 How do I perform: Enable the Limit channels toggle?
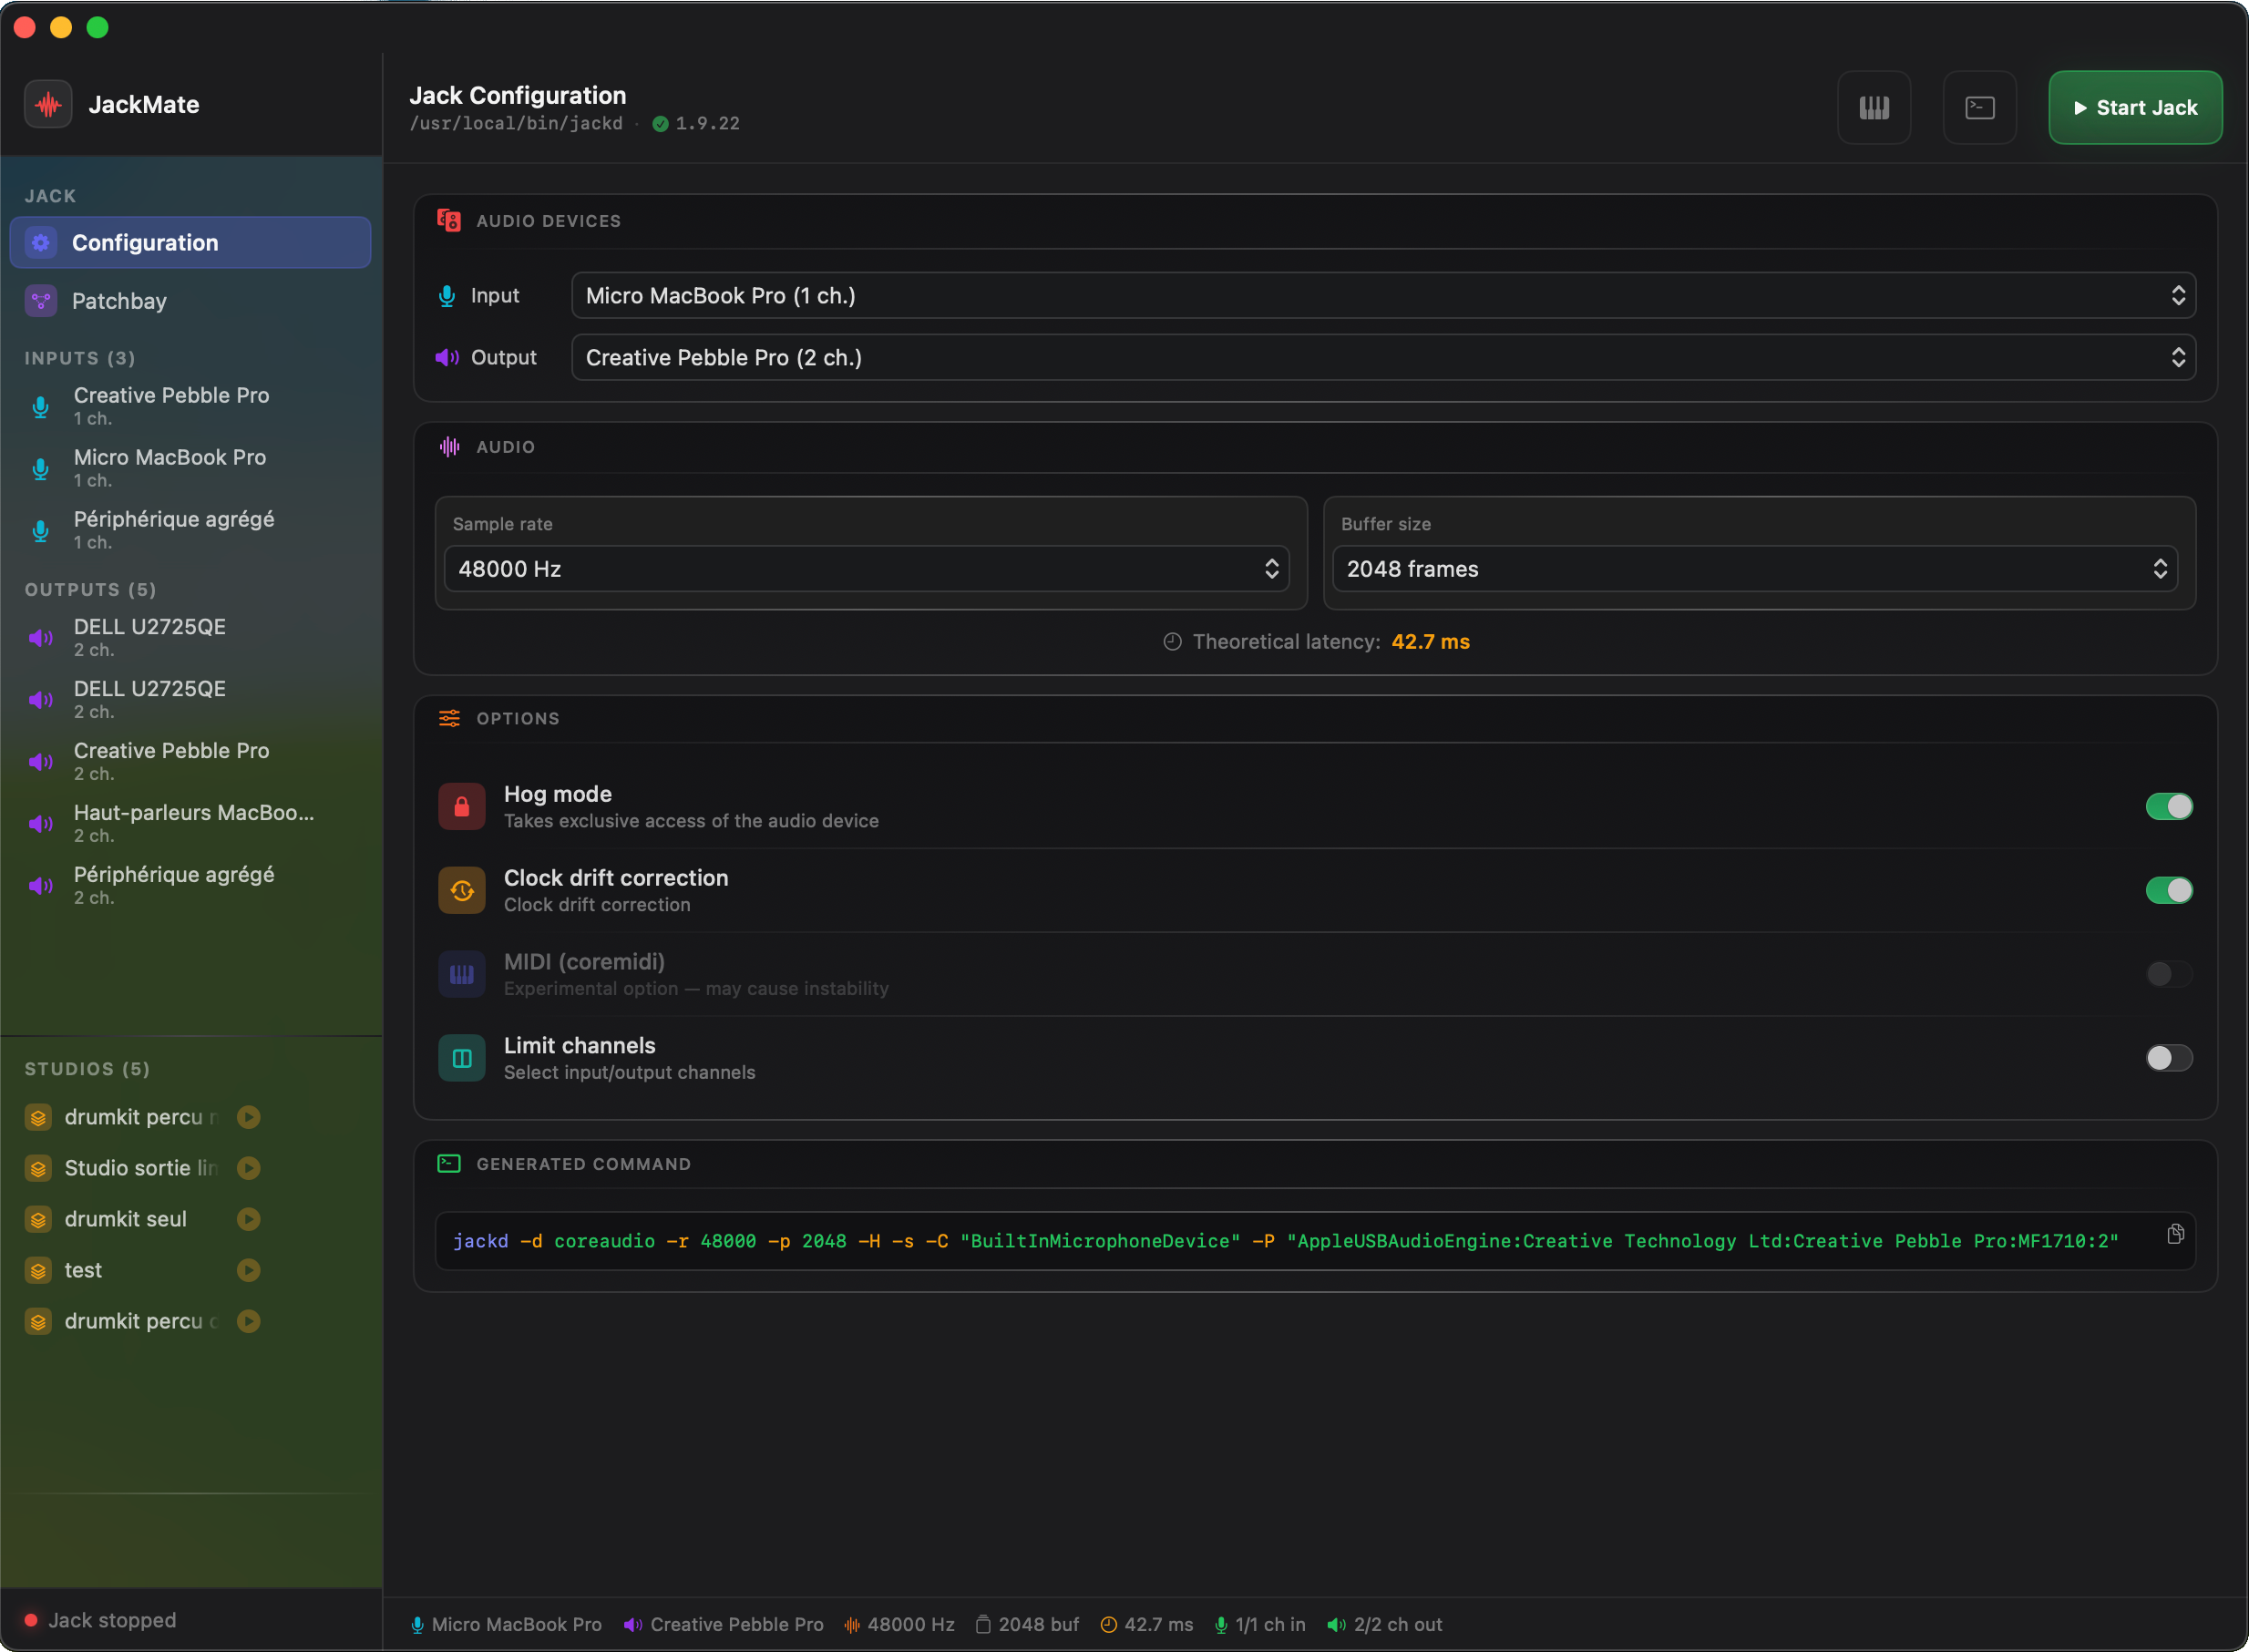point(2168,1058)
